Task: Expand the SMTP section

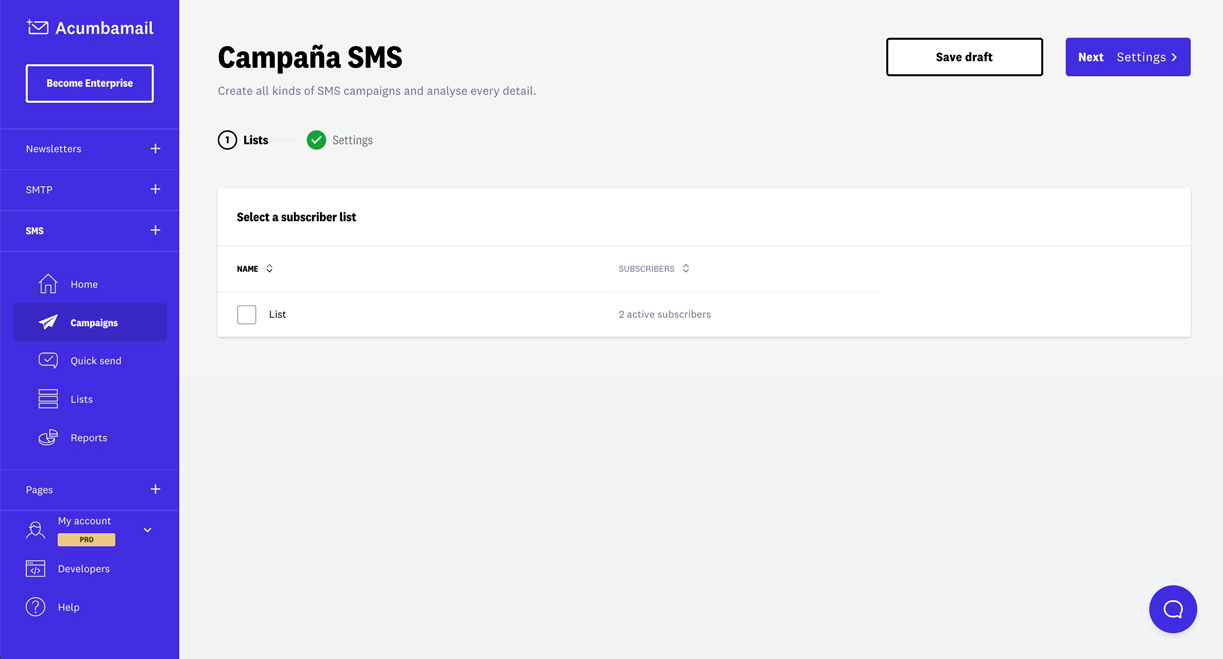Action: tap(155, 189)
